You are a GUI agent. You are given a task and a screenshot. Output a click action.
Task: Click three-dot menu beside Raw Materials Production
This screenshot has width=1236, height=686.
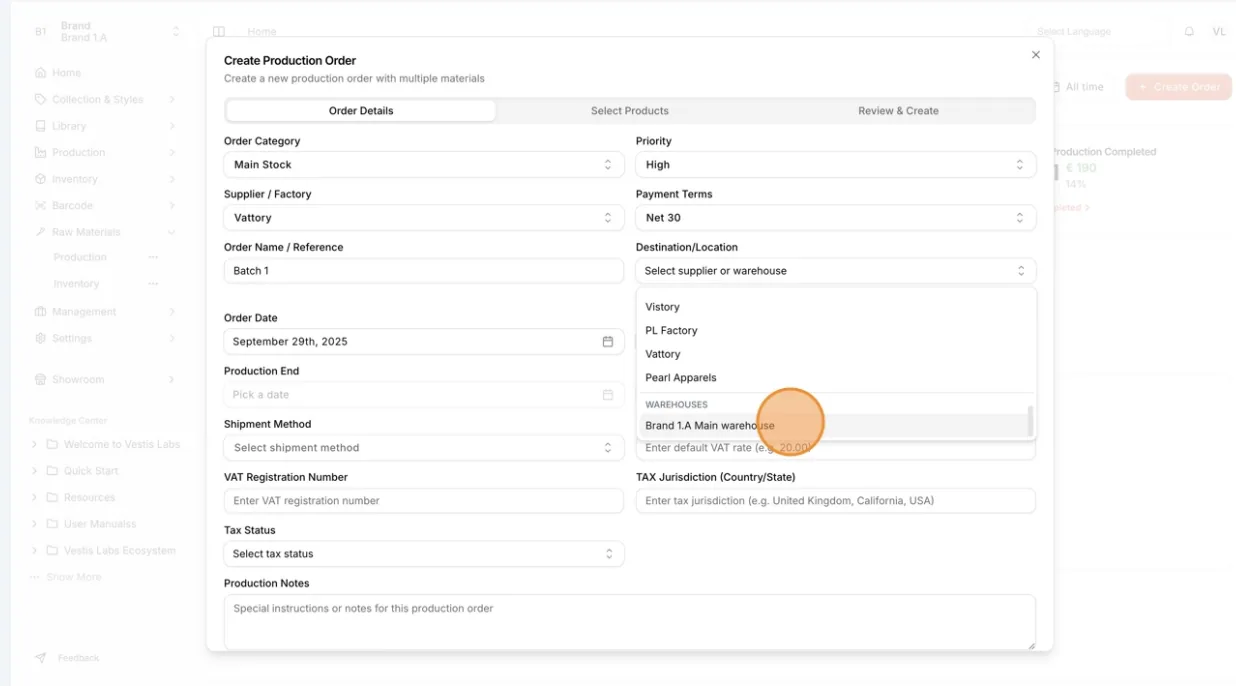[x=153, y=257]
